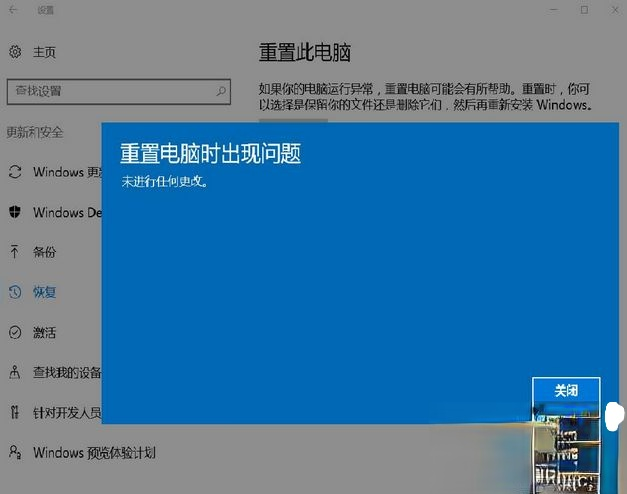
Task: Click the Windows Defender shield icon
Action: [15, 212]
